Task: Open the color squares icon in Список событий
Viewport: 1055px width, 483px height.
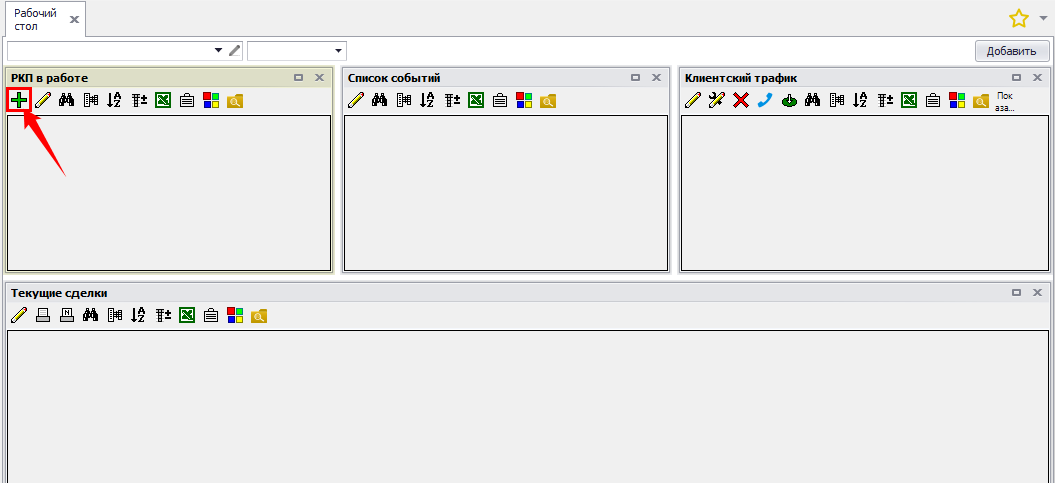Action: coord(524,100)
